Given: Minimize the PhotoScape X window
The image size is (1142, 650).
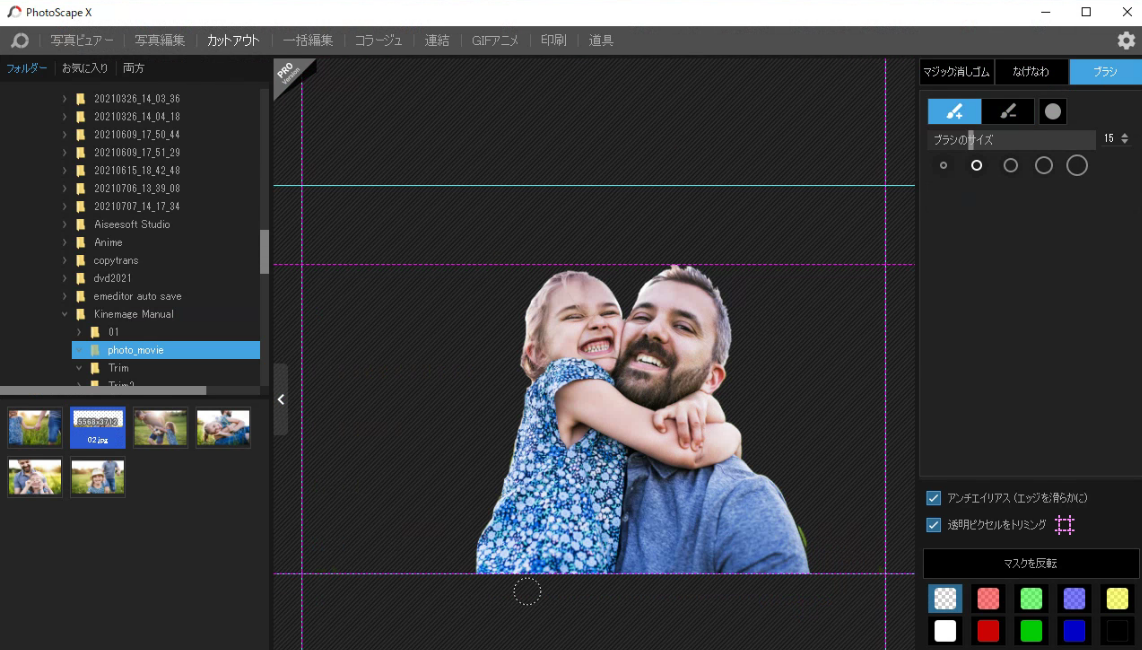Looking at the screenshot, I should pyautogui.click(x=1046, y=12).
